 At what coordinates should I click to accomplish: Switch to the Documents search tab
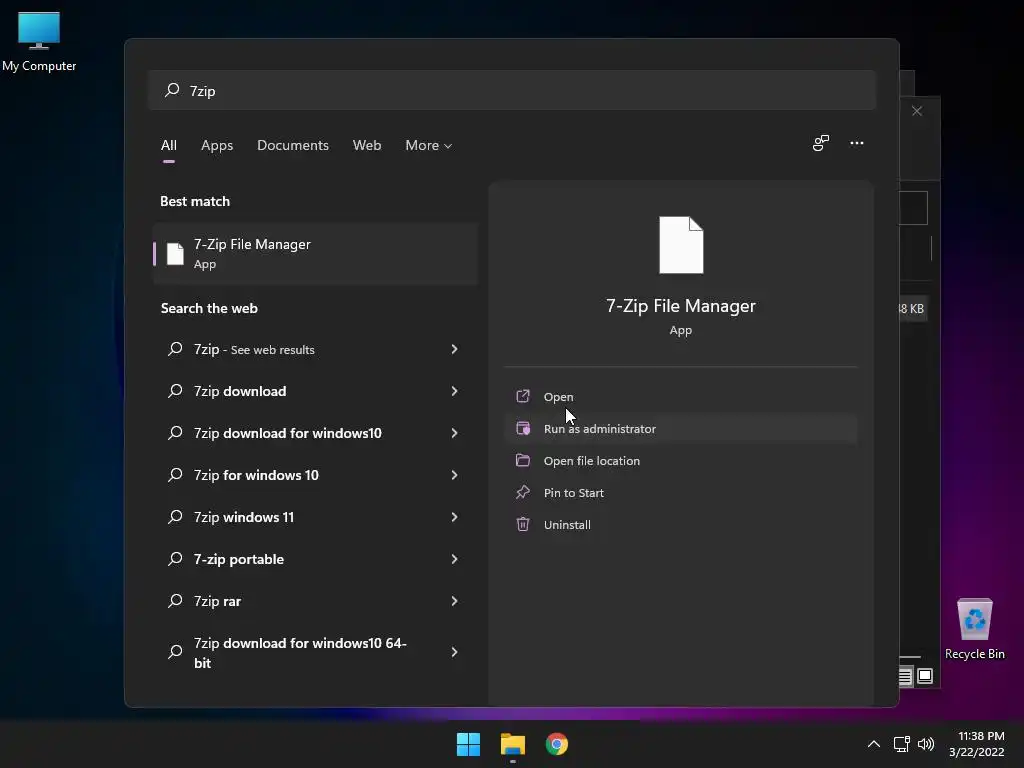(293, 145)
